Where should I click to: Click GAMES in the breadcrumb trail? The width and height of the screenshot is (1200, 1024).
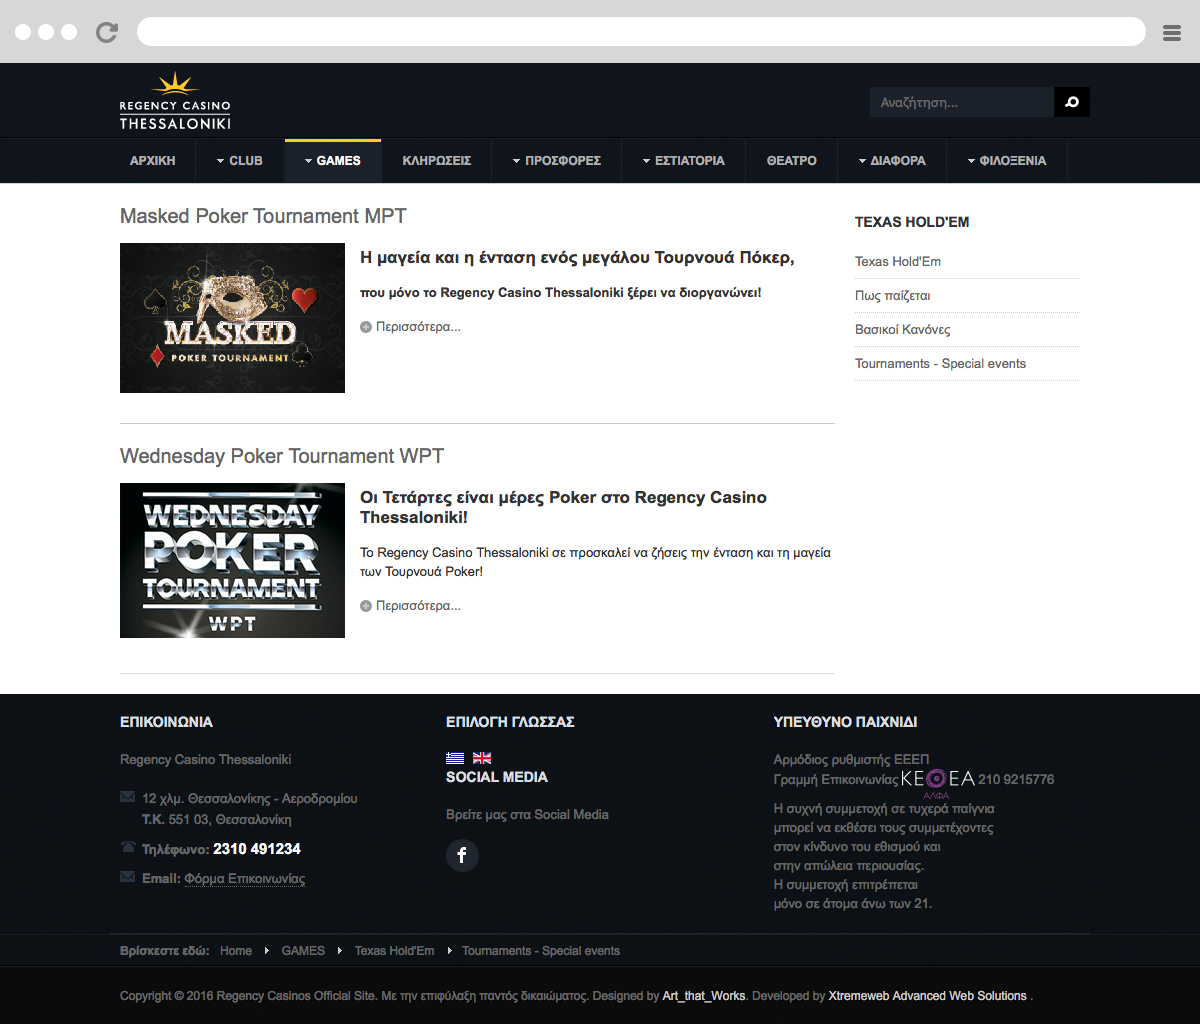click(303, 951)
